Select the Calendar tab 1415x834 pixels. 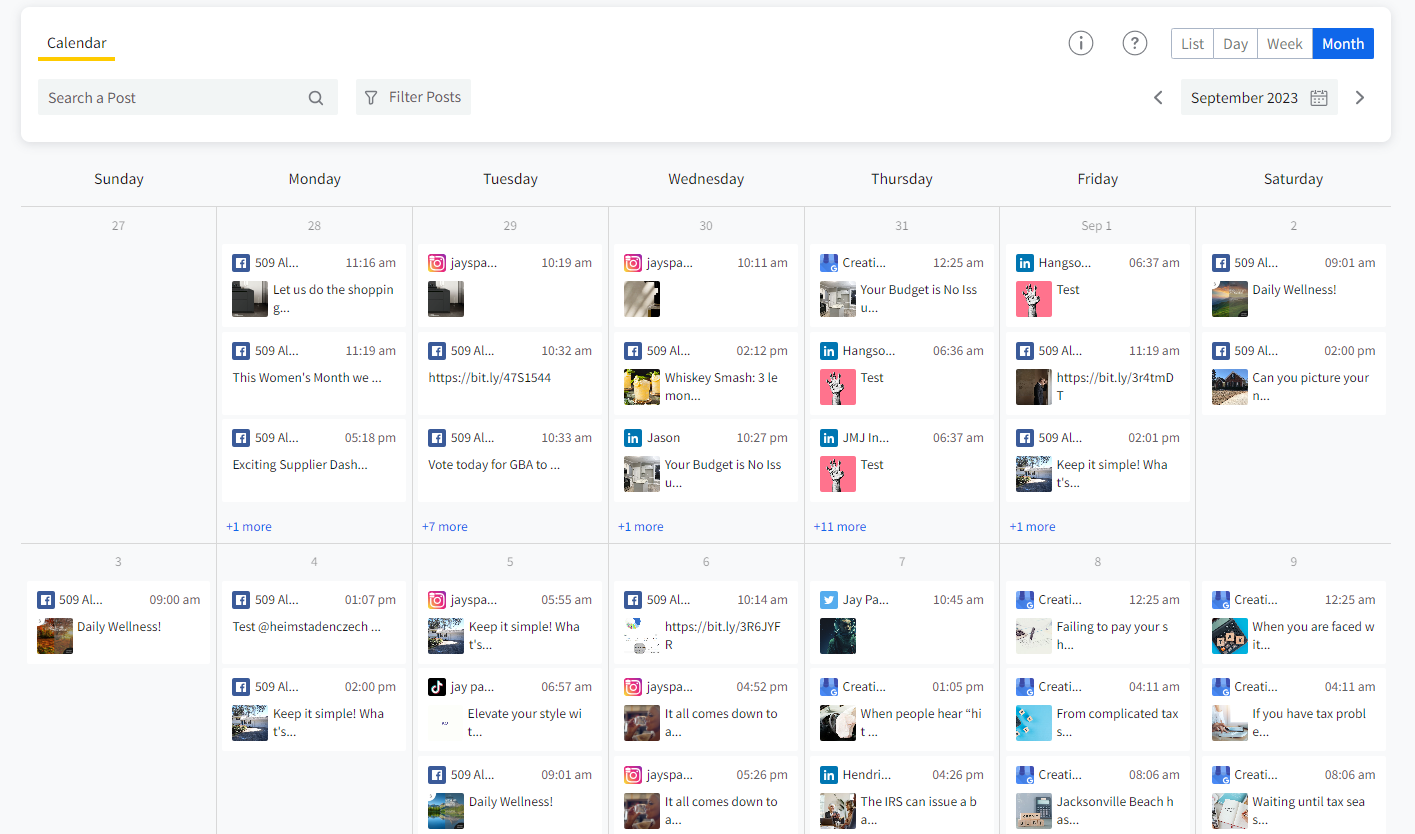[77, 43]
